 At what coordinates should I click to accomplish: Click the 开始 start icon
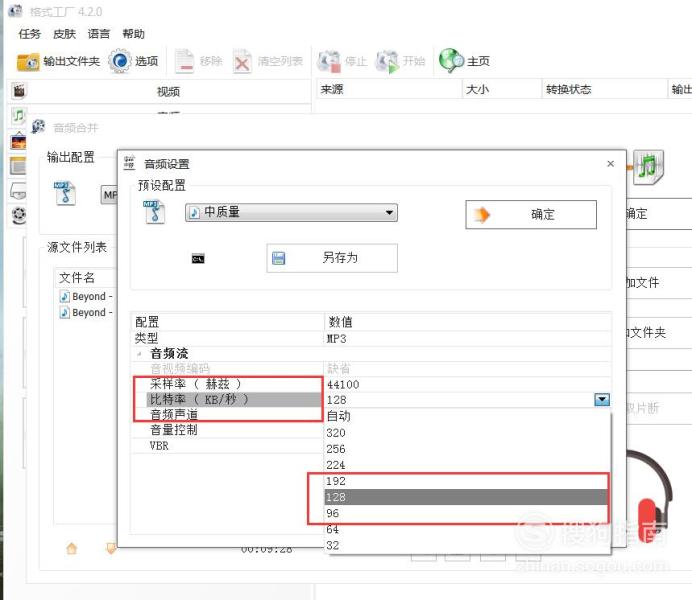[387, 61]
